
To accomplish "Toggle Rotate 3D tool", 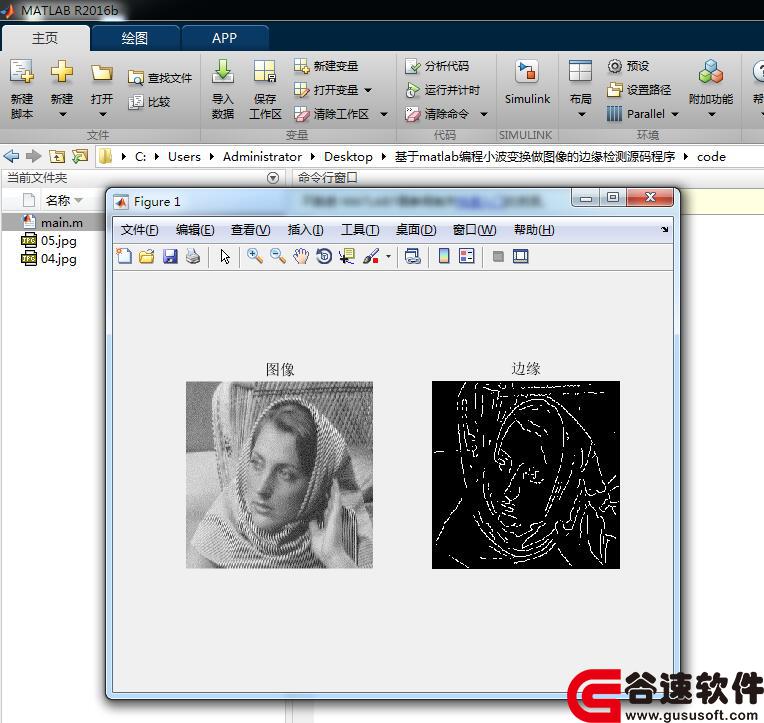I will 324,256.
